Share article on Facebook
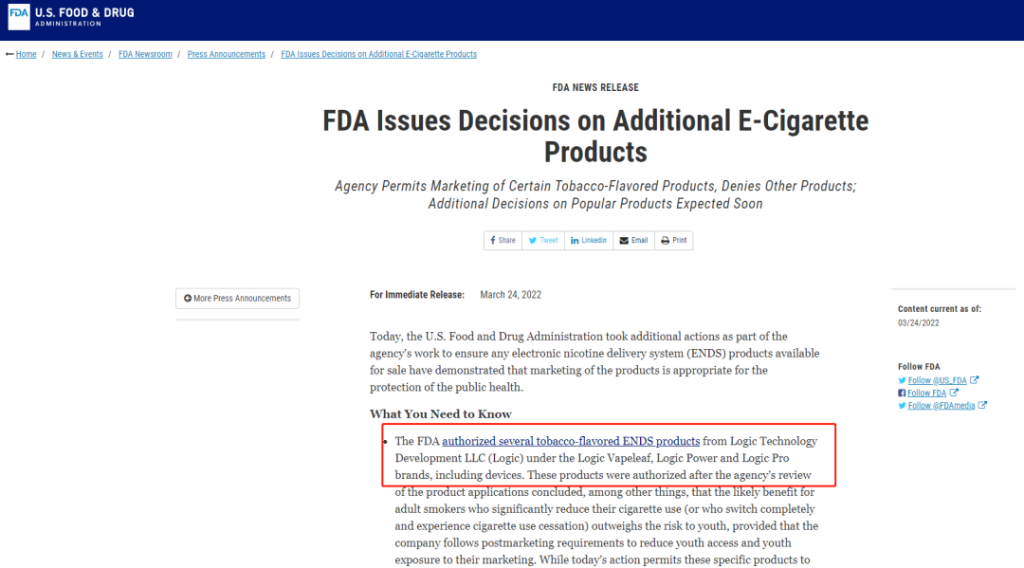Viewport: 1024px width, 568px height. (502, 240)
